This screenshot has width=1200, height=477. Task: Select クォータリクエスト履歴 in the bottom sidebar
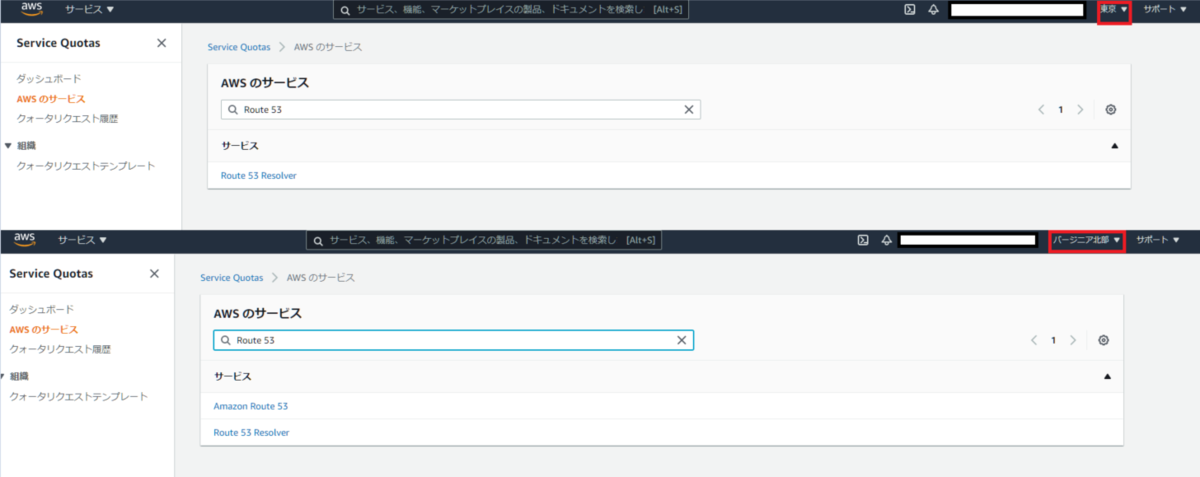tap(60, 349)
